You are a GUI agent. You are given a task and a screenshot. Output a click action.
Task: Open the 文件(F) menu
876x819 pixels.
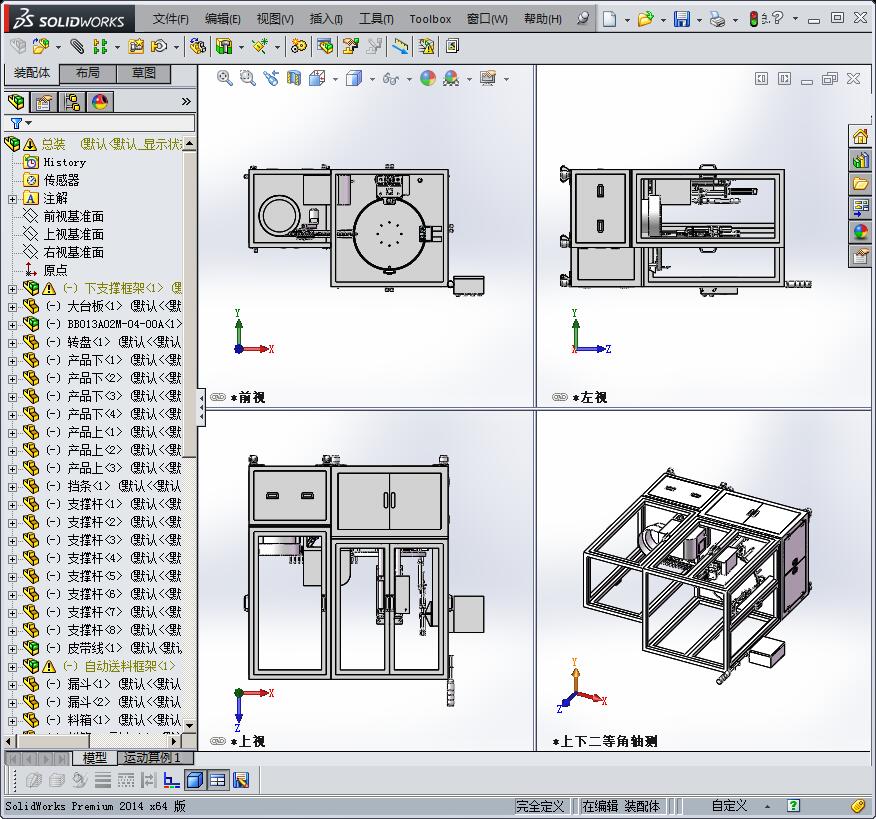coord(170,19)
